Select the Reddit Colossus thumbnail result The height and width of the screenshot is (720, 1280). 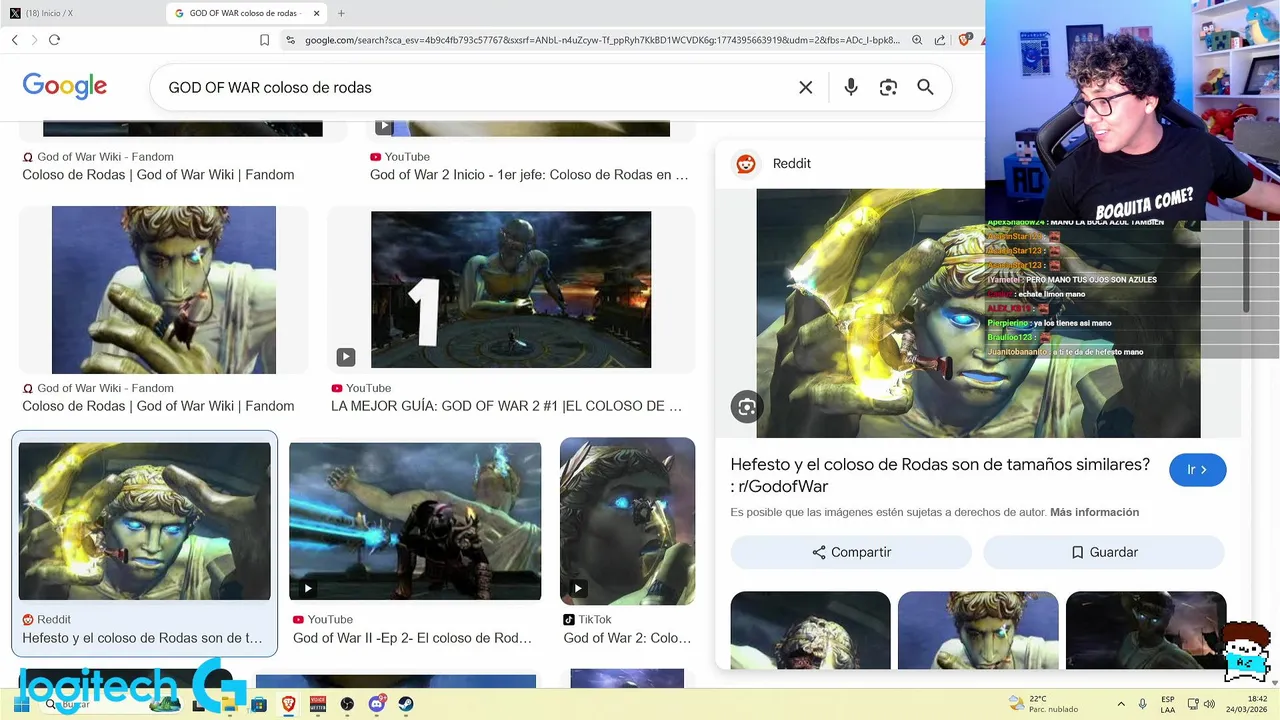[145, 521]
